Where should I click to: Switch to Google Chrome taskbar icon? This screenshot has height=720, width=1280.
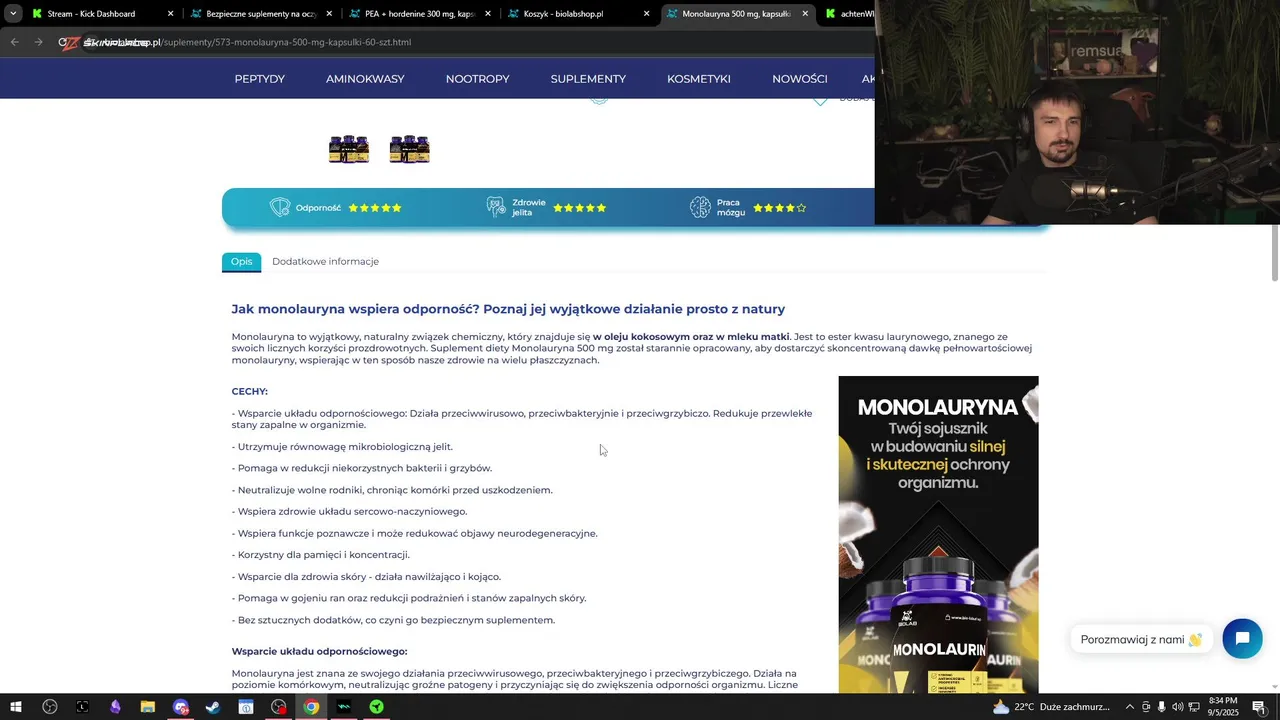(311, 707)
